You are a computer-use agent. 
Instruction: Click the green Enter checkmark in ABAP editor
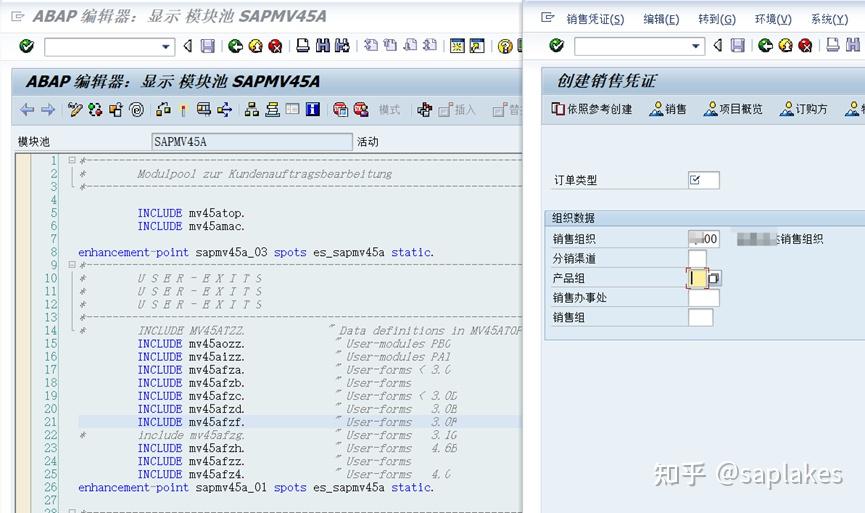[x=26, y=46]
